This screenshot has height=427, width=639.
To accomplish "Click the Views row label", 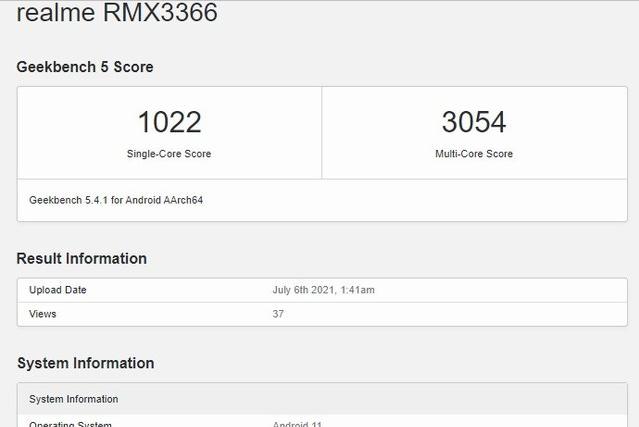I will (x=43, y=314).
